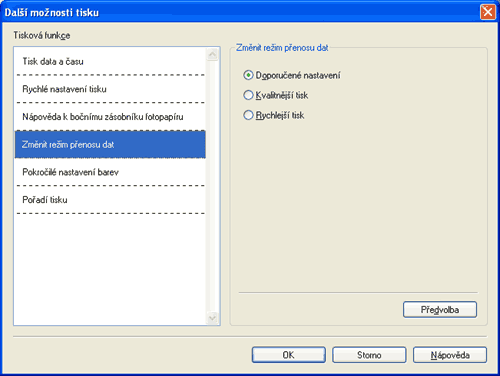Choose Nápověda k bočnímu zásobníku fotopapíru
Screen dimensions: 500x376
pyautogui.click(x=110, y=117)
